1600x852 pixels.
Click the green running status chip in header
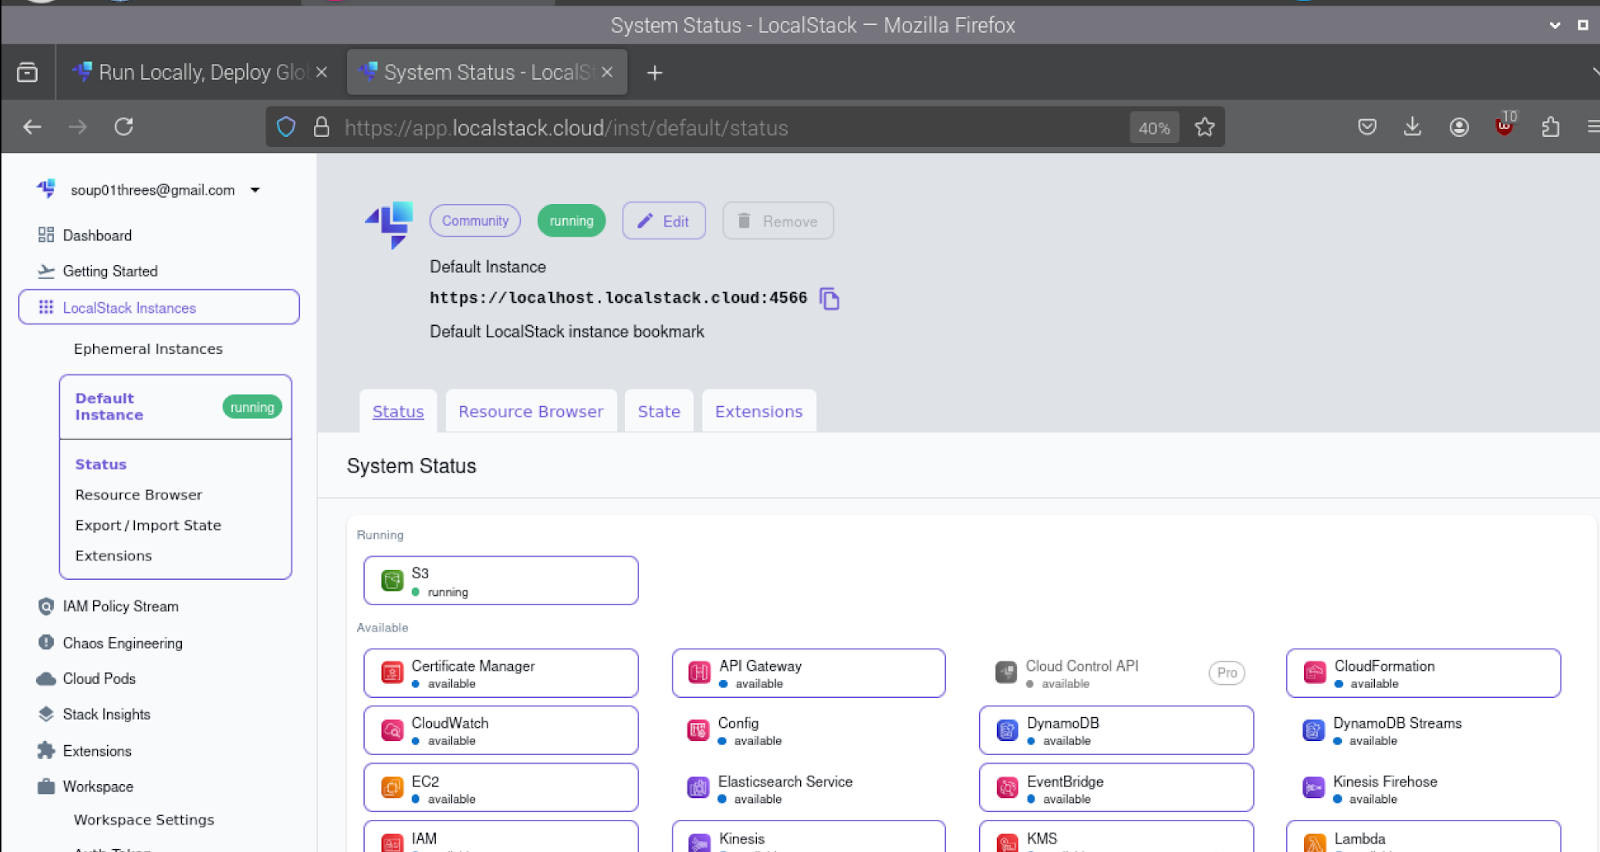[572, 221]
